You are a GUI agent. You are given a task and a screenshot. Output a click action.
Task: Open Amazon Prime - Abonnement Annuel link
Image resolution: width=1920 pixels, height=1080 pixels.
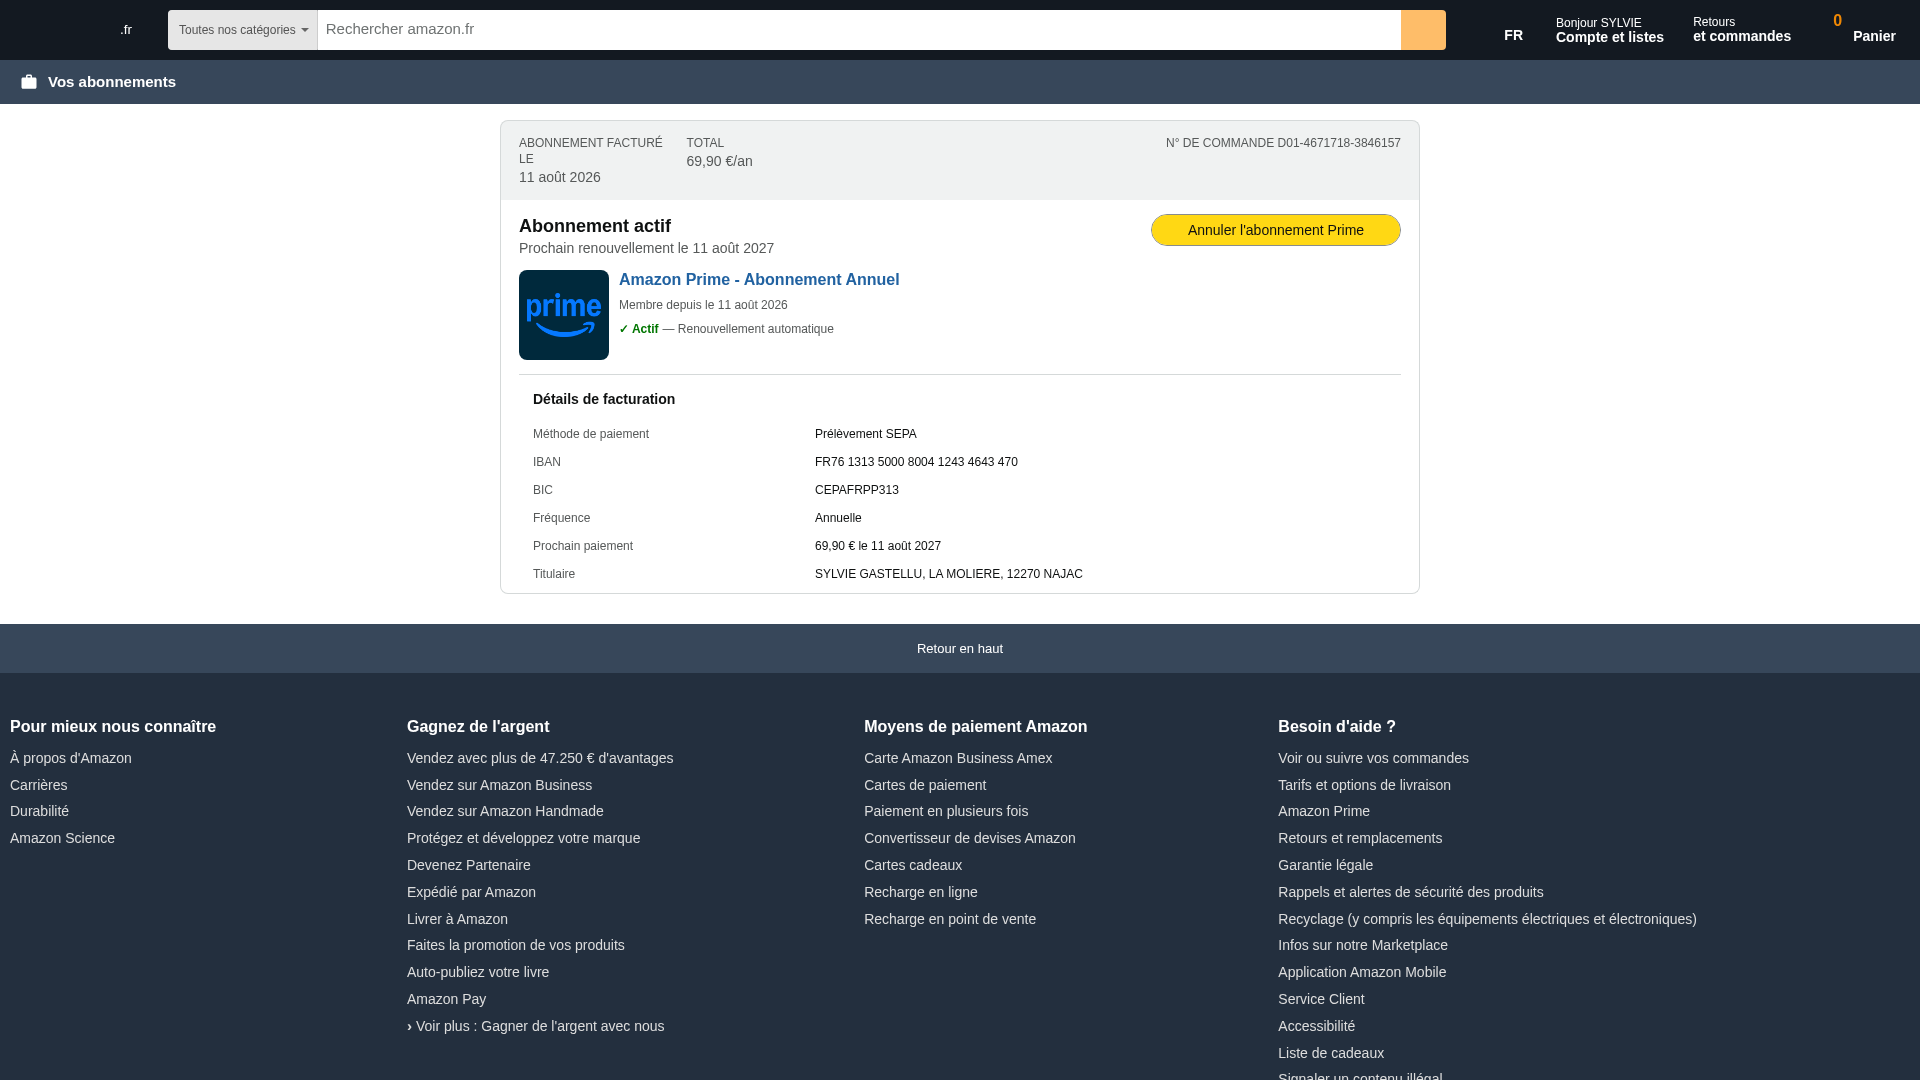[759, 280]
